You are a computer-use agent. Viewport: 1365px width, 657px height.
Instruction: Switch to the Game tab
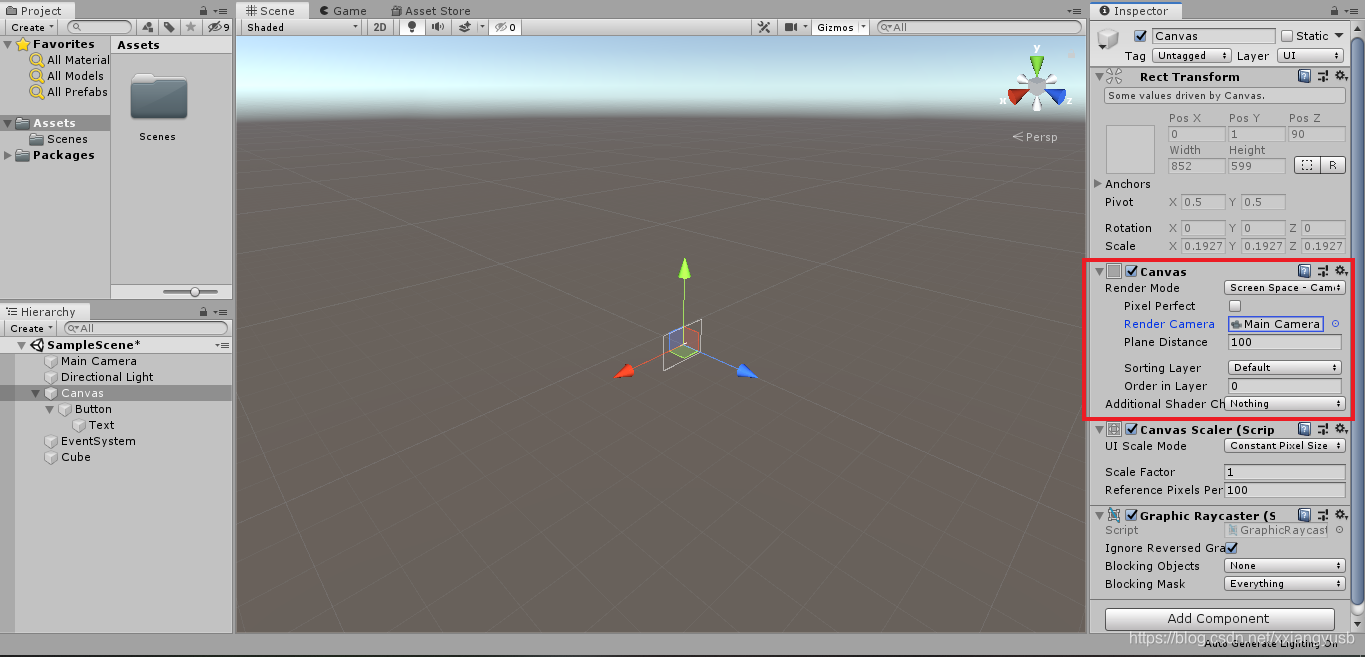coord(343,11)
